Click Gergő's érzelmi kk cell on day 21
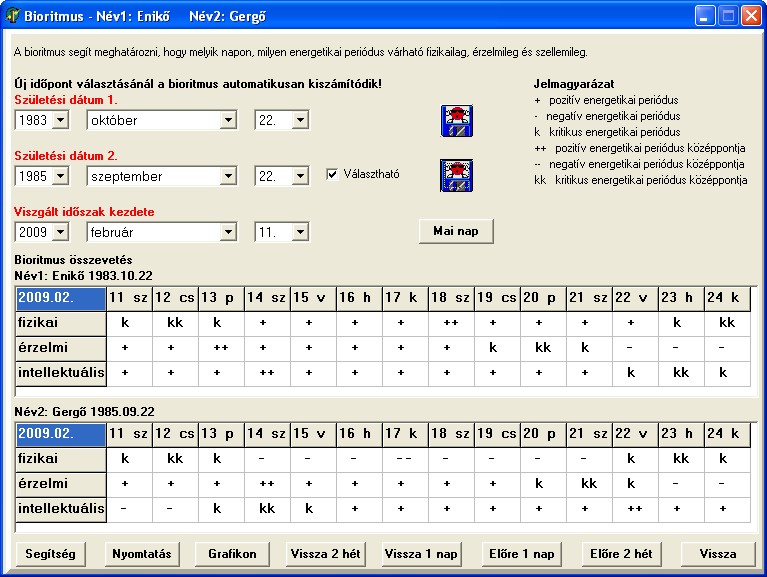 coord(589,484)
